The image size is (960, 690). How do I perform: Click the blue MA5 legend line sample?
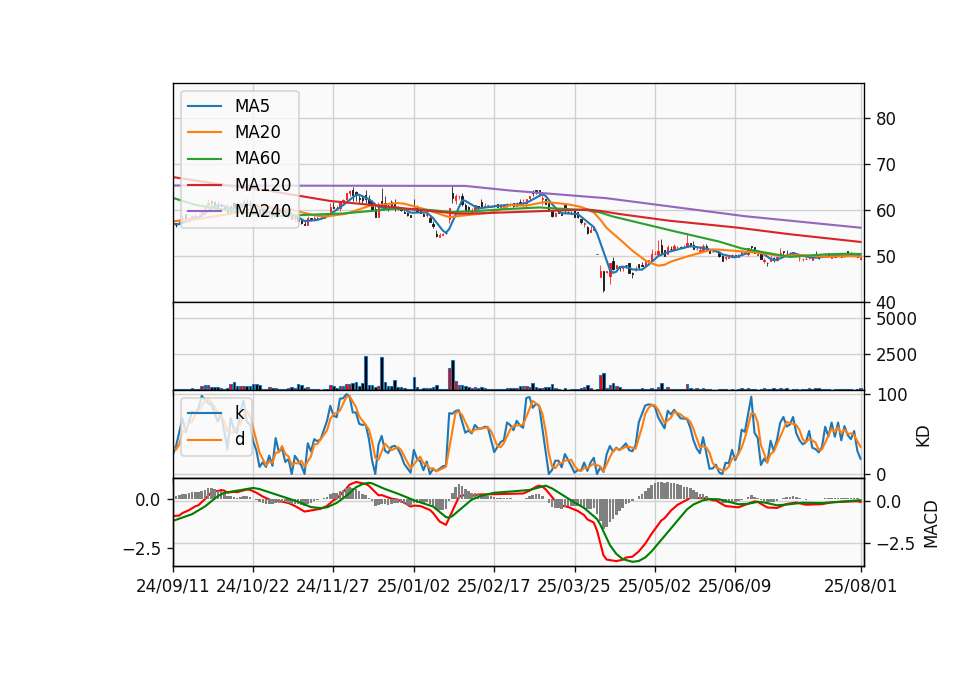(x=204, y=107)
